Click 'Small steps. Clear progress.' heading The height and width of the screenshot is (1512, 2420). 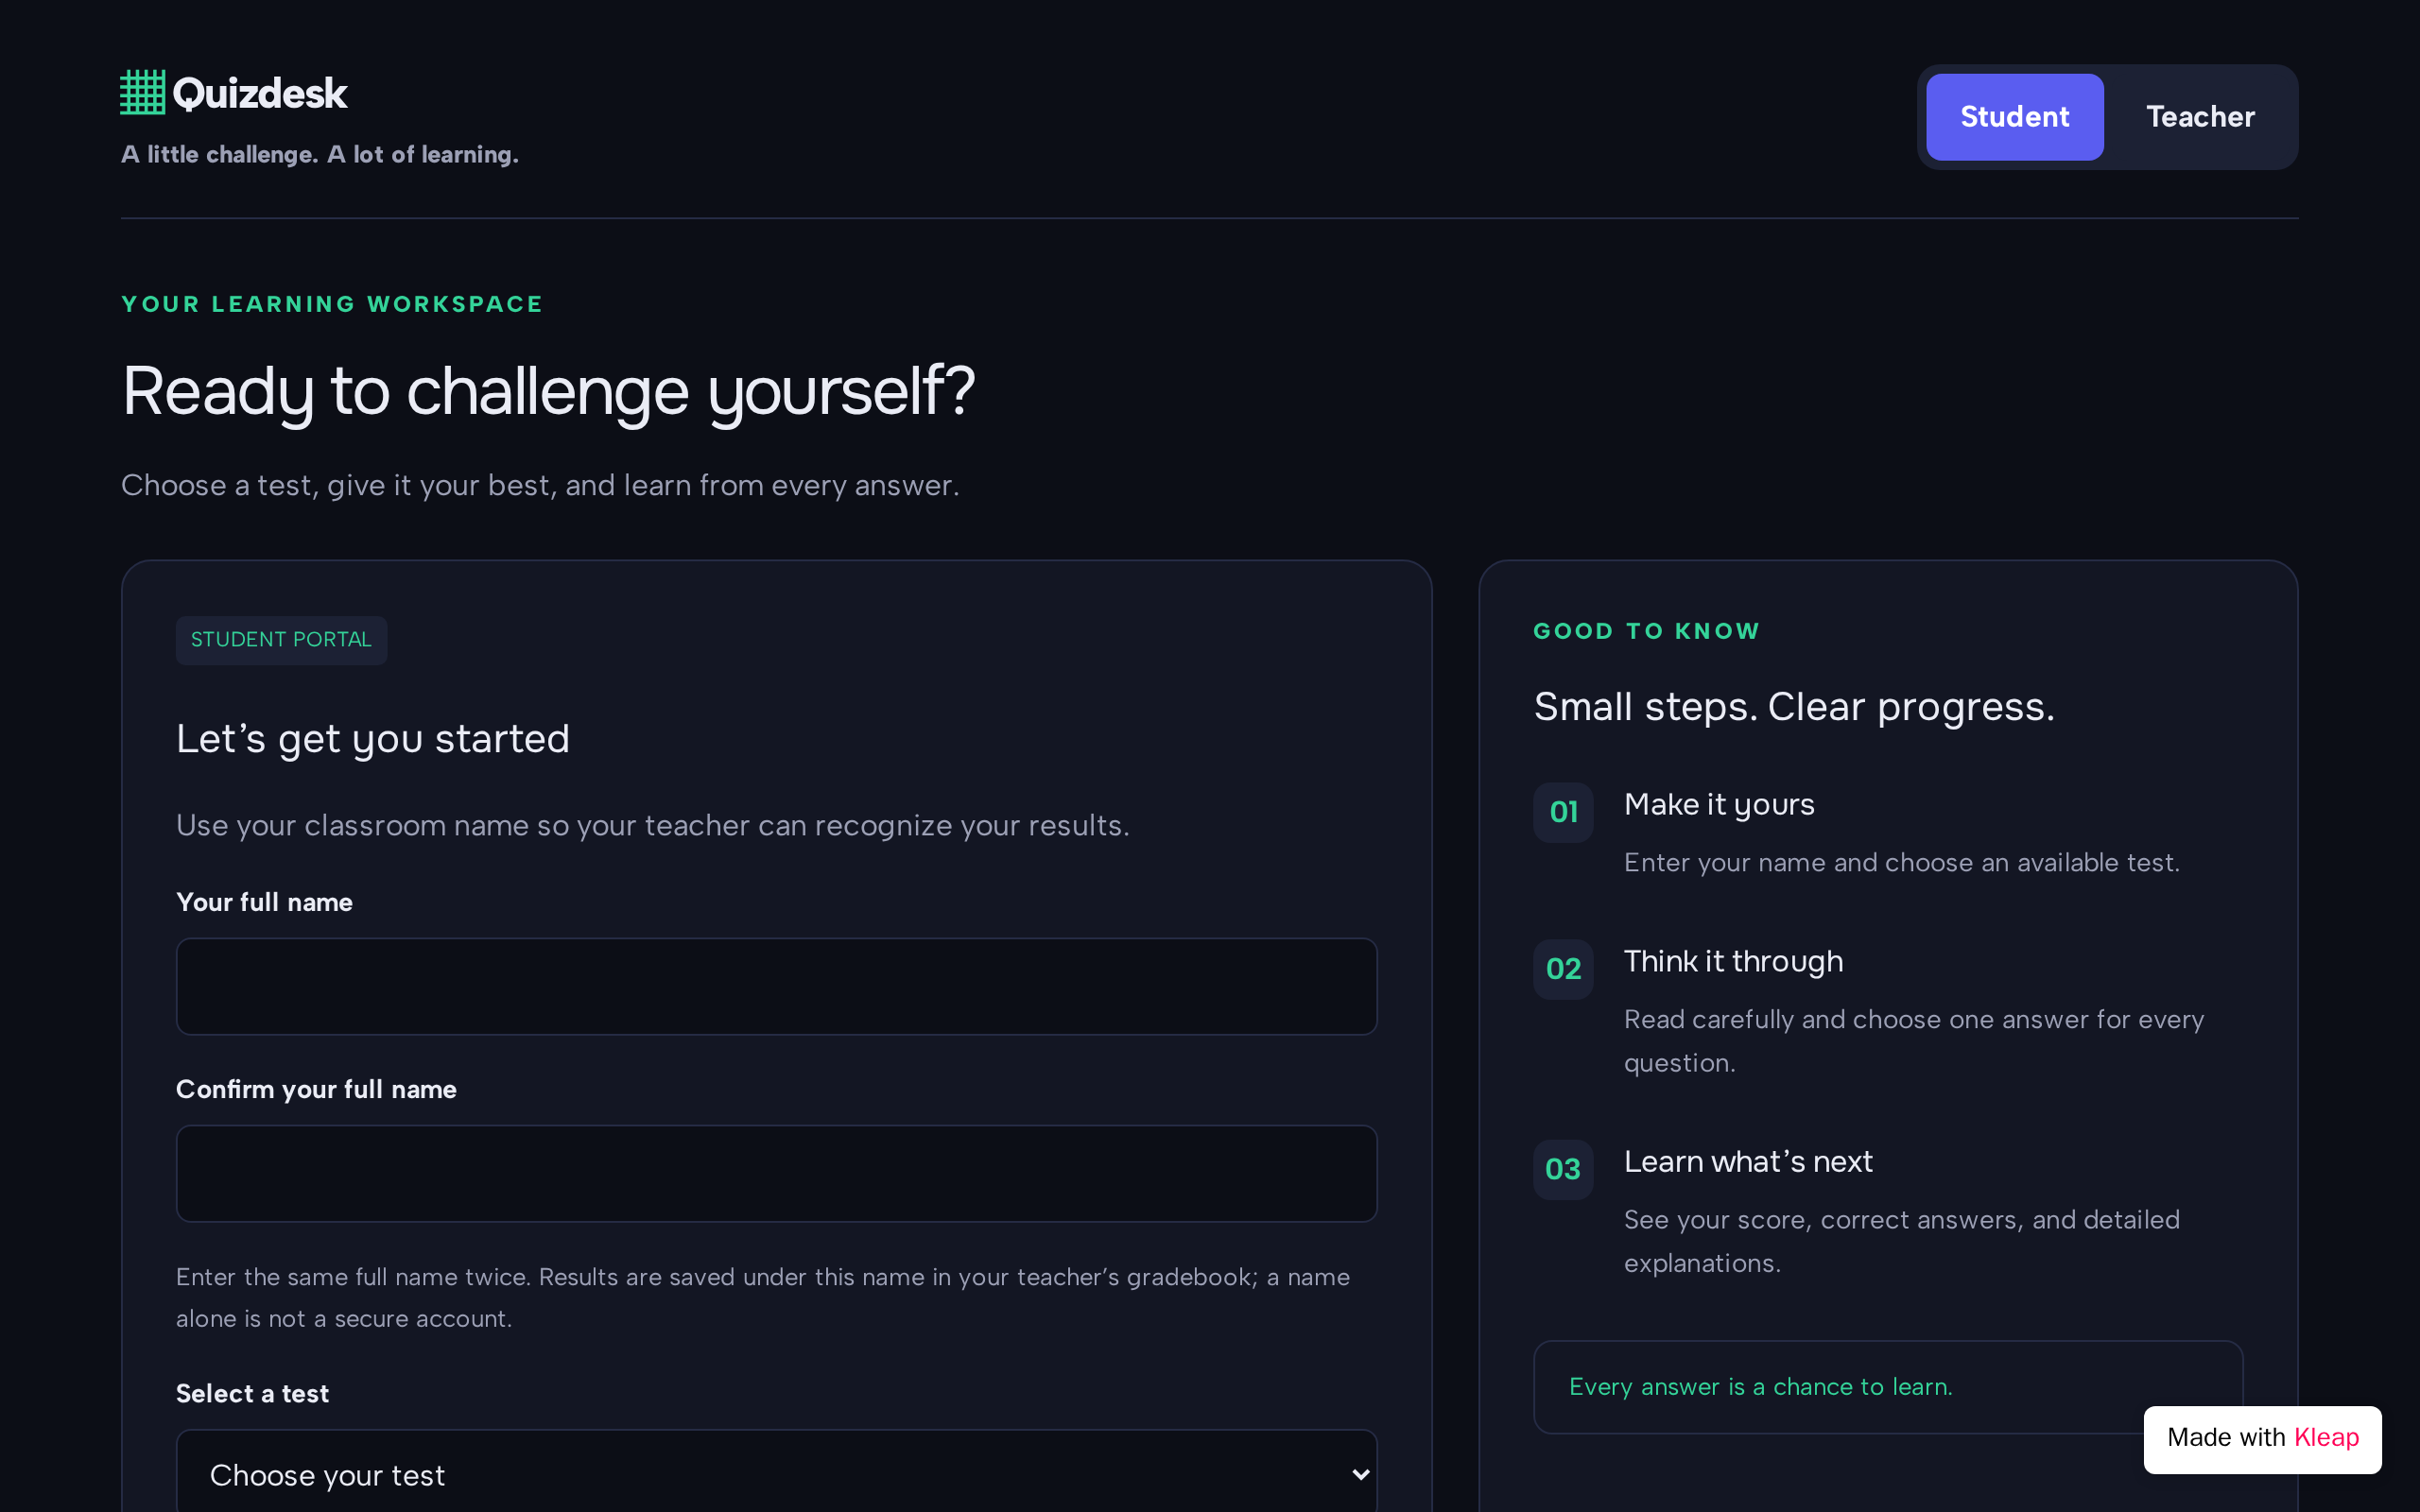1794,707
